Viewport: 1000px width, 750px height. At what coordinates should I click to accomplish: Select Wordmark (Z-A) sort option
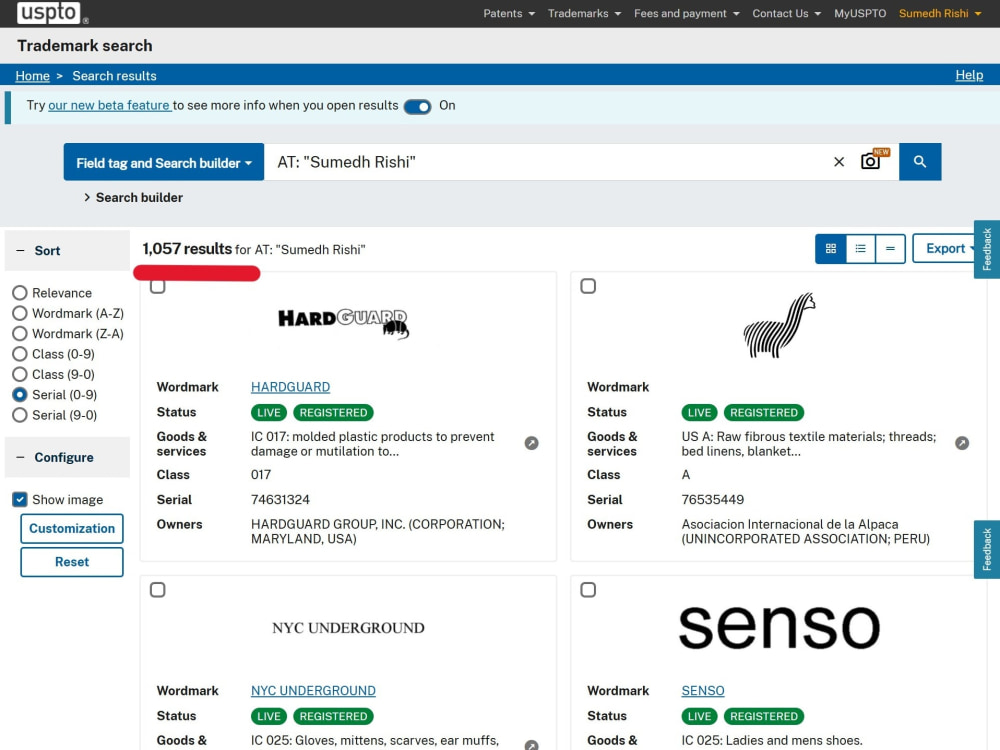point(20,334)
